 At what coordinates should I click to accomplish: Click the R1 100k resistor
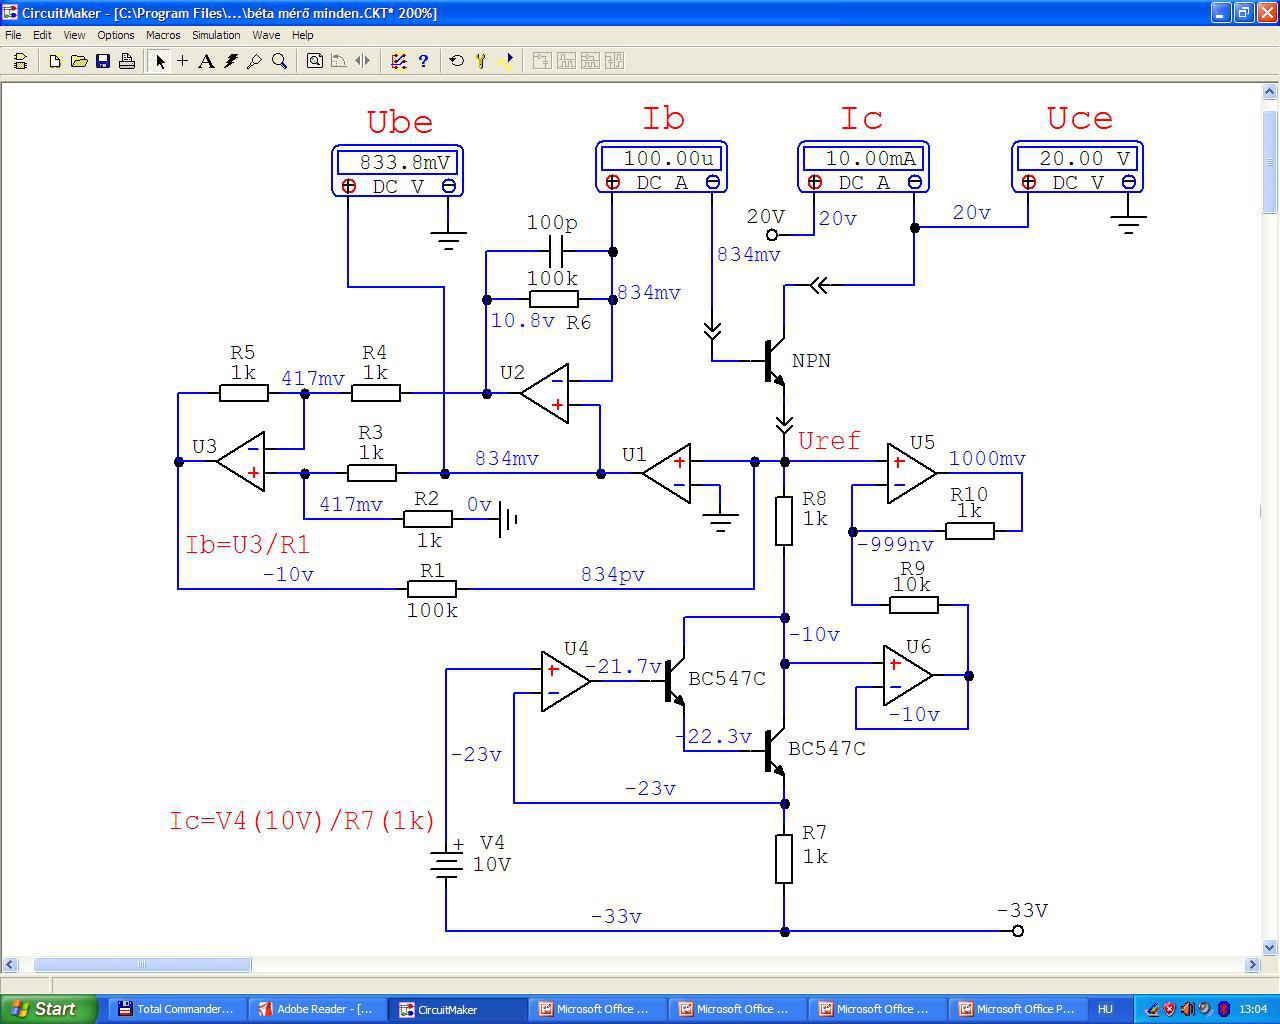click(432, 589)
